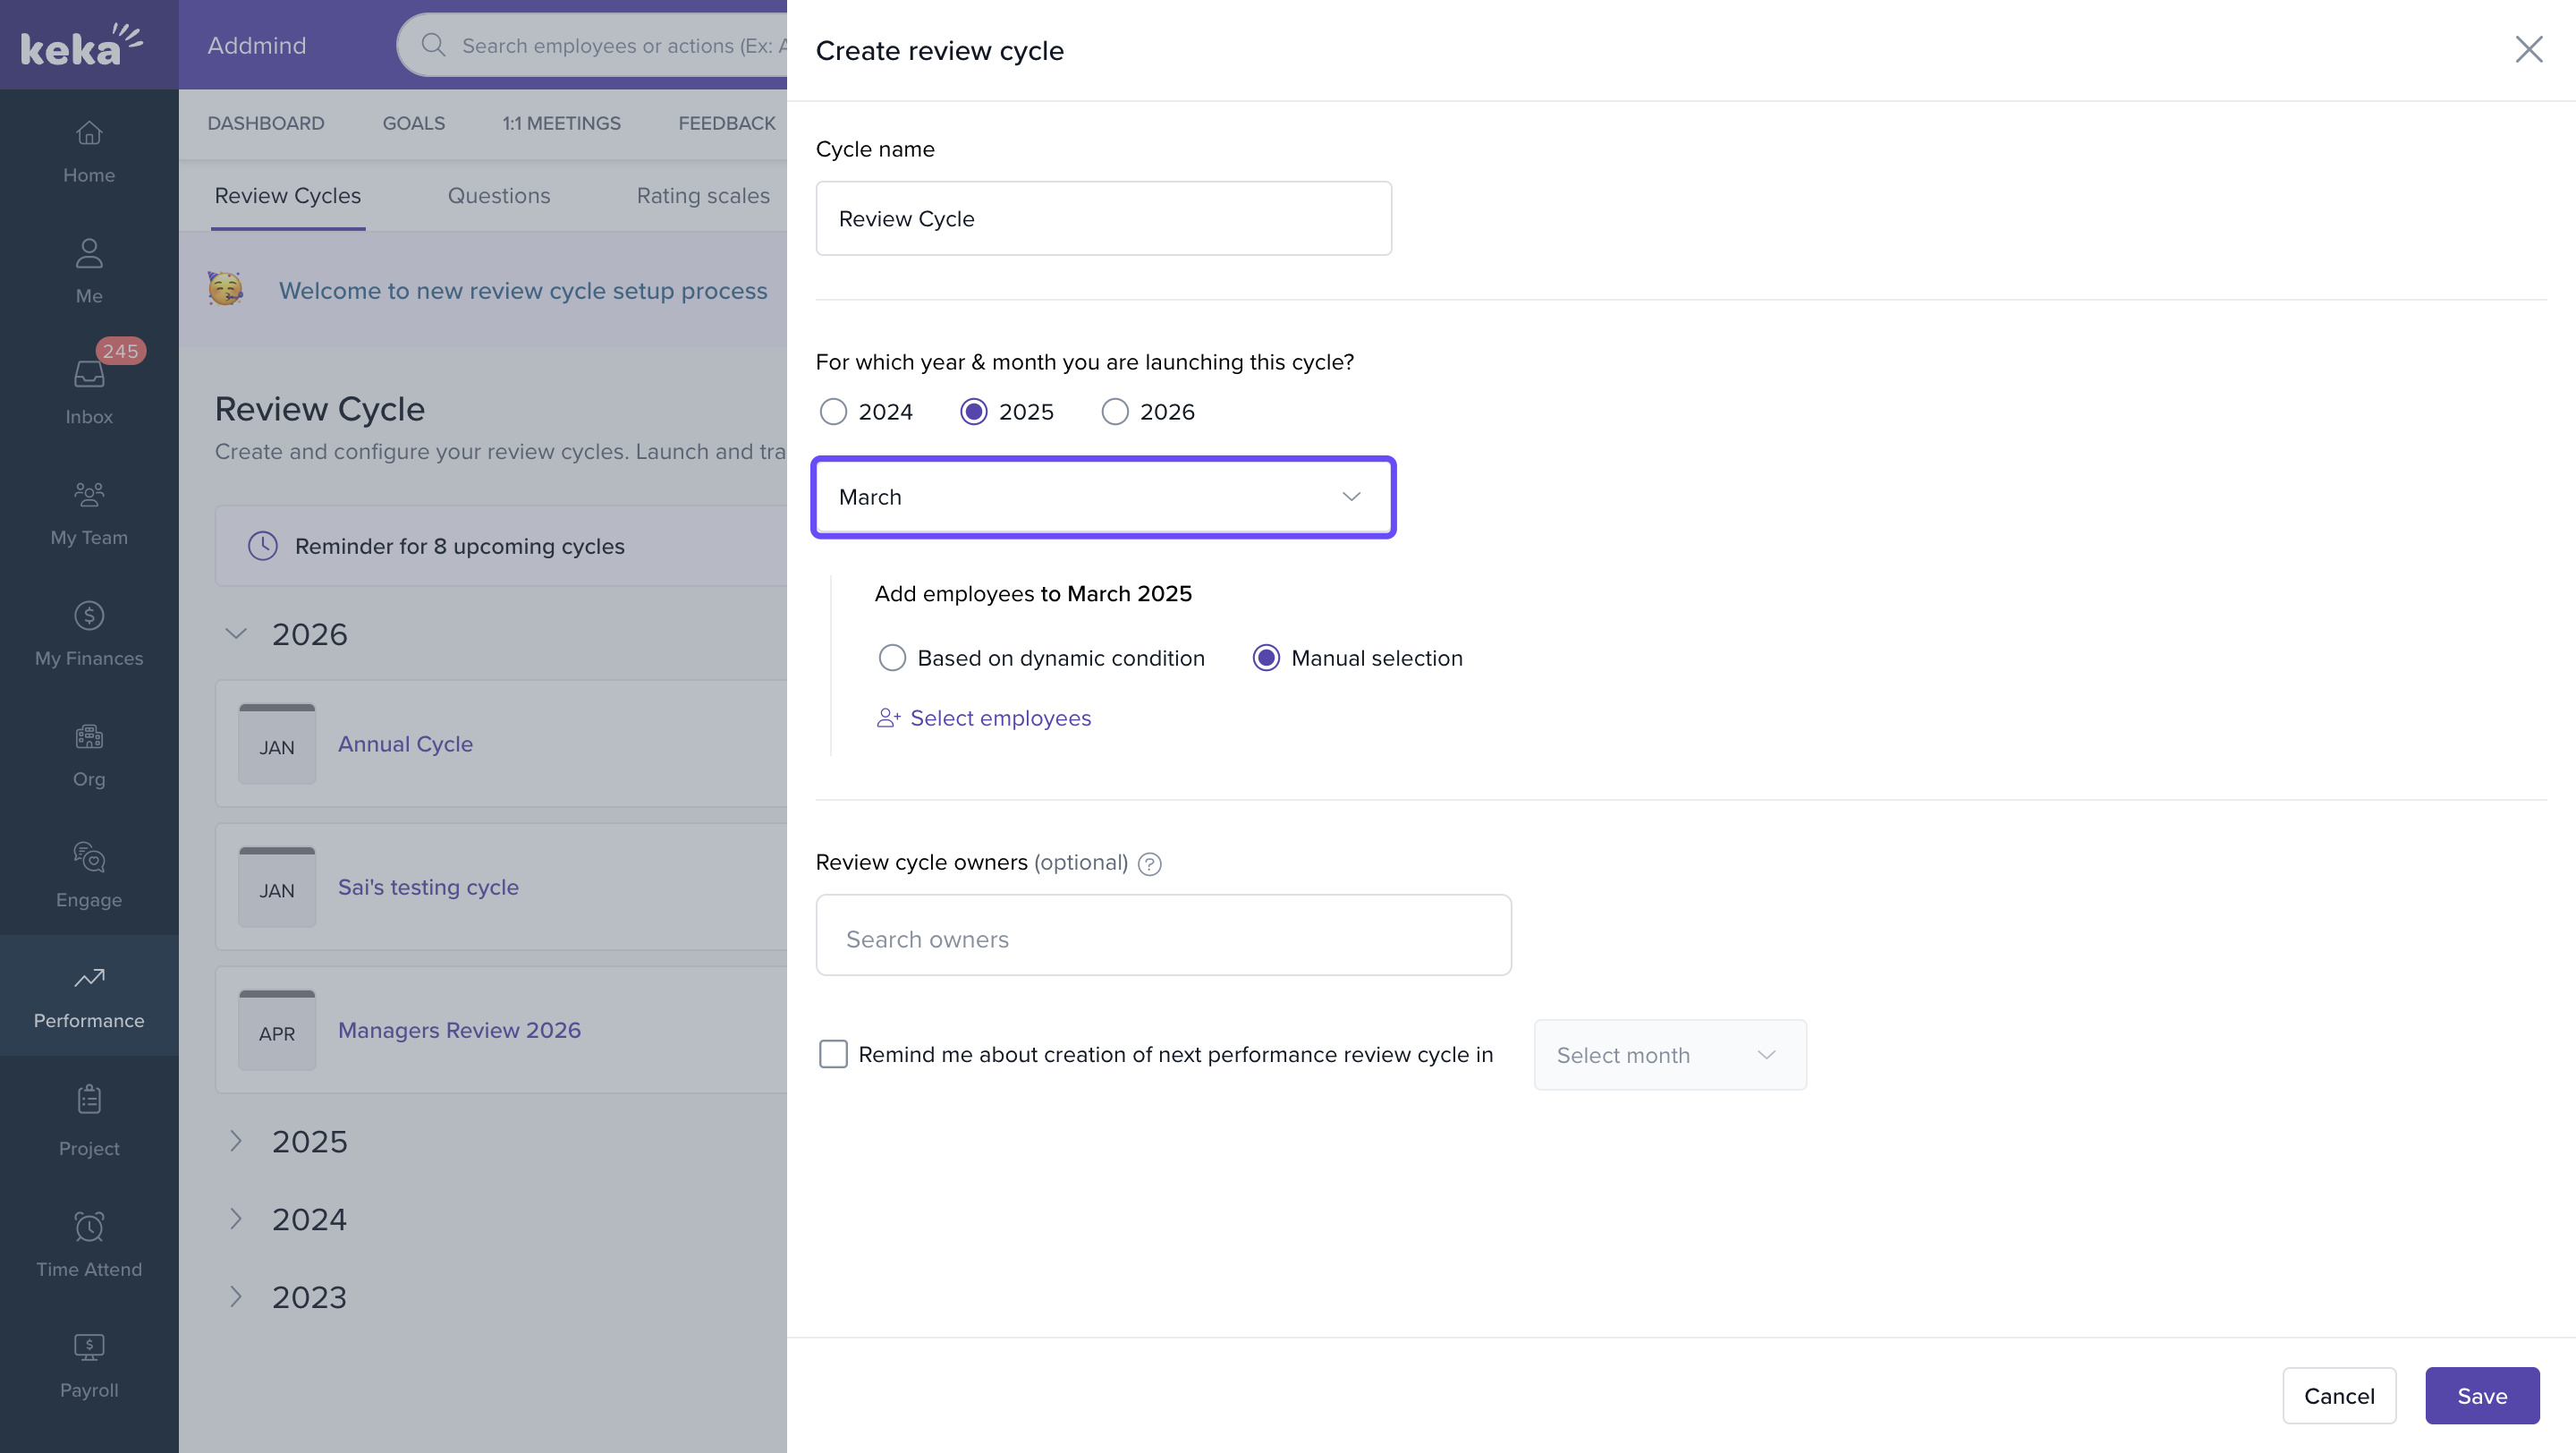The width and height of the screenshot is (2576, 1453).
Task: Open the March month dropdown
Action: click(x=1103, y=497)
